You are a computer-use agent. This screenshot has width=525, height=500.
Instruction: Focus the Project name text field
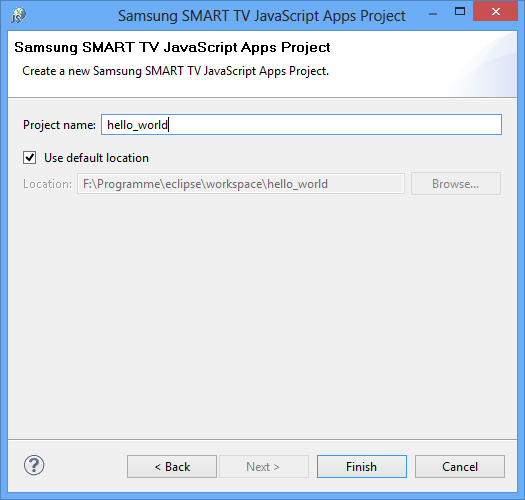pos(301,125)
